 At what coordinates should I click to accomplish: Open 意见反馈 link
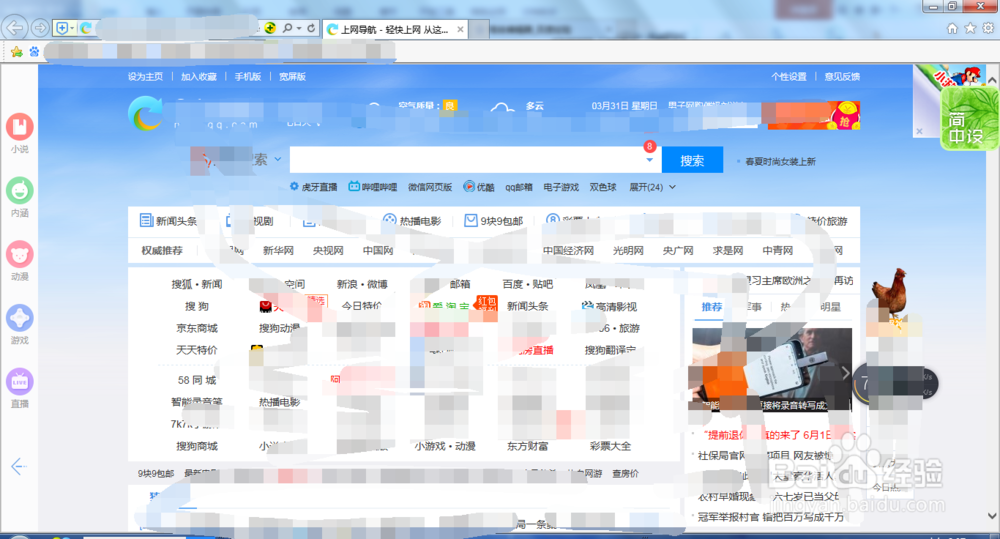tap(842, 77)
